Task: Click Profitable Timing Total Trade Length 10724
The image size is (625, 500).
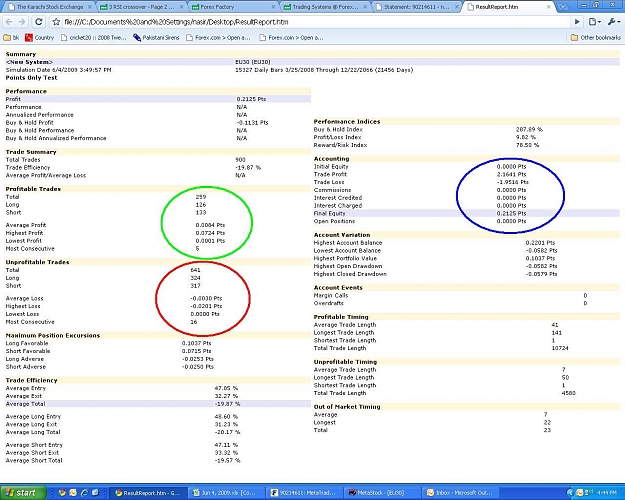Action: (x=560, y=348)
